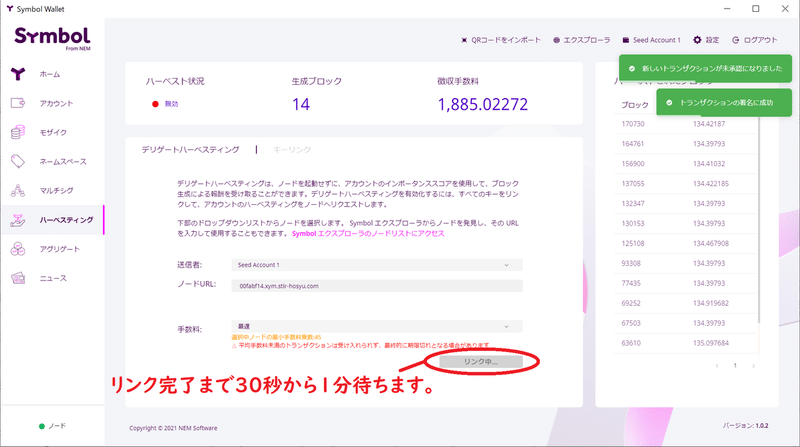The height and width of the screenshot is (447, 800).
Task: Click the green ノード status dot
Action: tap(42, 426)
